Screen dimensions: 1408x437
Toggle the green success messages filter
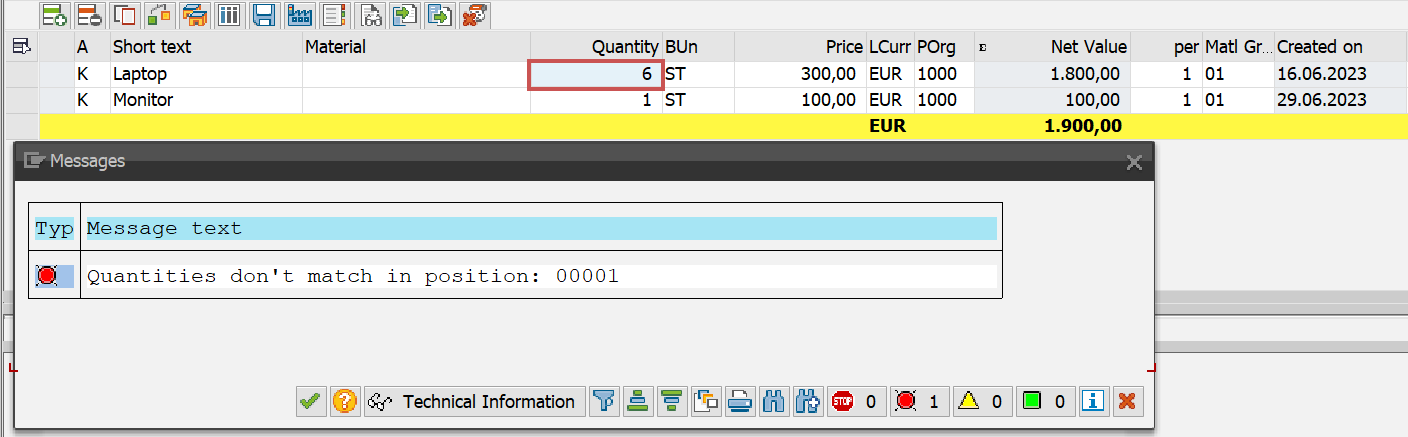click(x=1044, y=402)
